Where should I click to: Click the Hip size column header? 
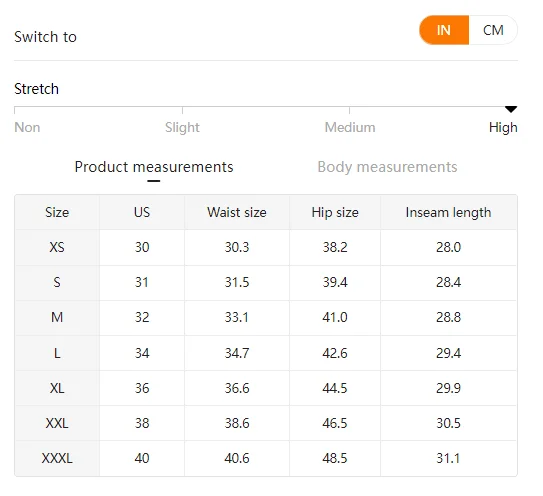(x=335, y=212)
